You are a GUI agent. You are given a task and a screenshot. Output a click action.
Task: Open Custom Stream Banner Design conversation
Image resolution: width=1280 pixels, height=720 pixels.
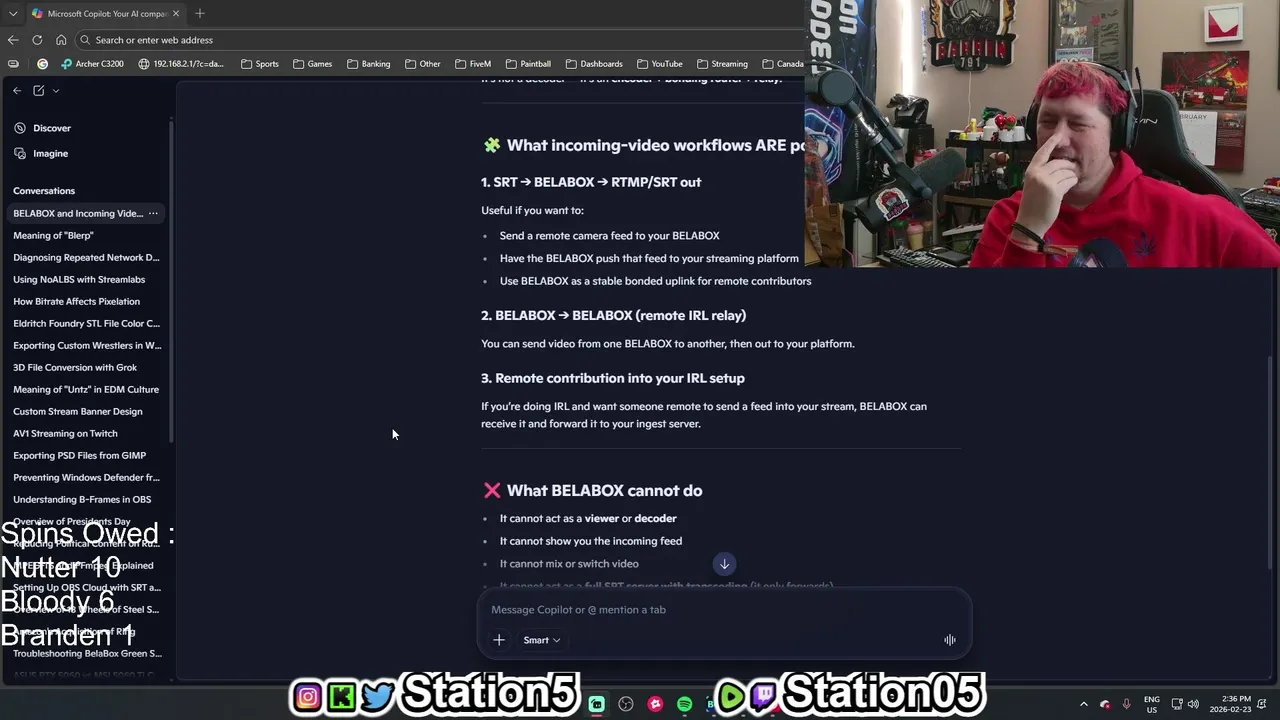78,411
